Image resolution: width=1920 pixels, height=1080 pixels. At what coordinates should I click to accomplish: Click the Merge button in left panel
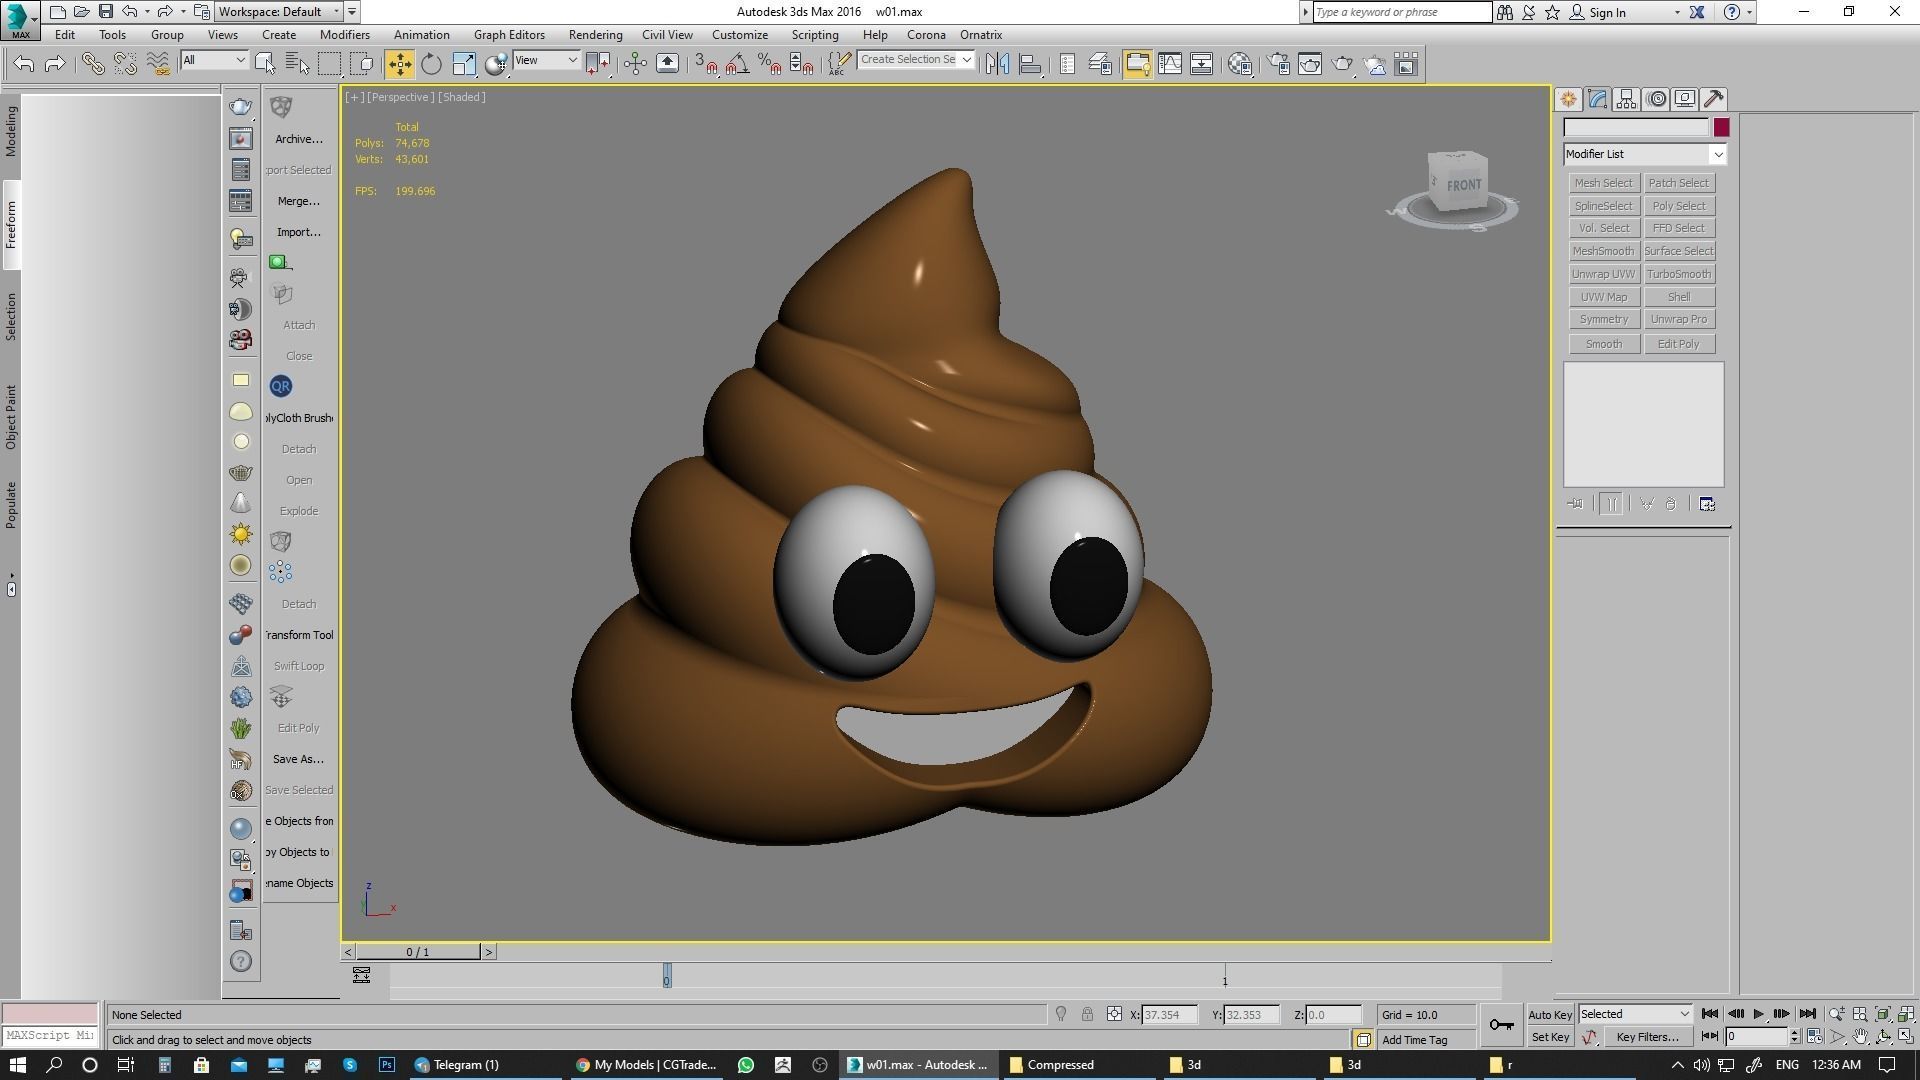click(299, 201)
